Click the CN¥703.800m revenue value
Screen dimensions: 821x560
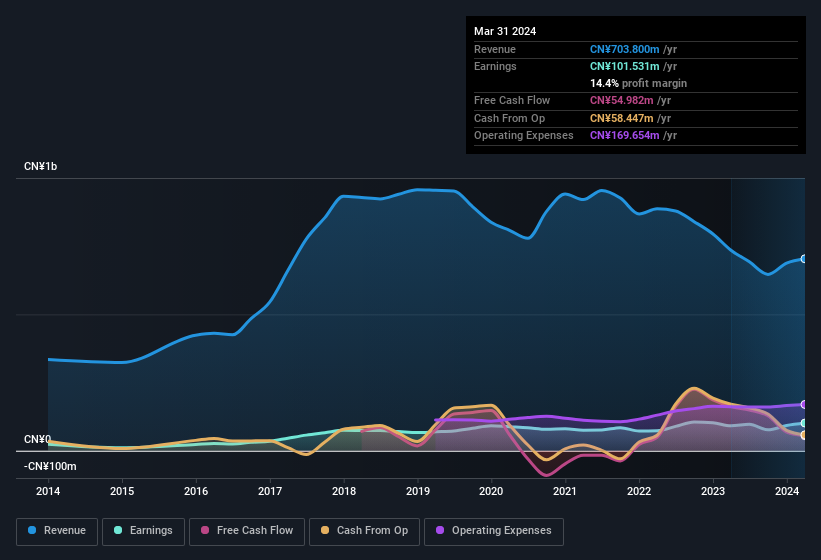click(625, 49)
